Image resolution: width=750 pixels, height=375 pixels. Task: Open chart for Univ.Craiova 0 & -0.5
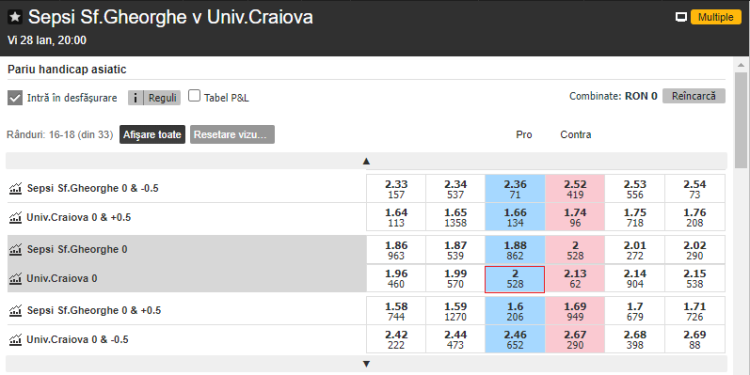pyautogui.click(x=16, y=340)
